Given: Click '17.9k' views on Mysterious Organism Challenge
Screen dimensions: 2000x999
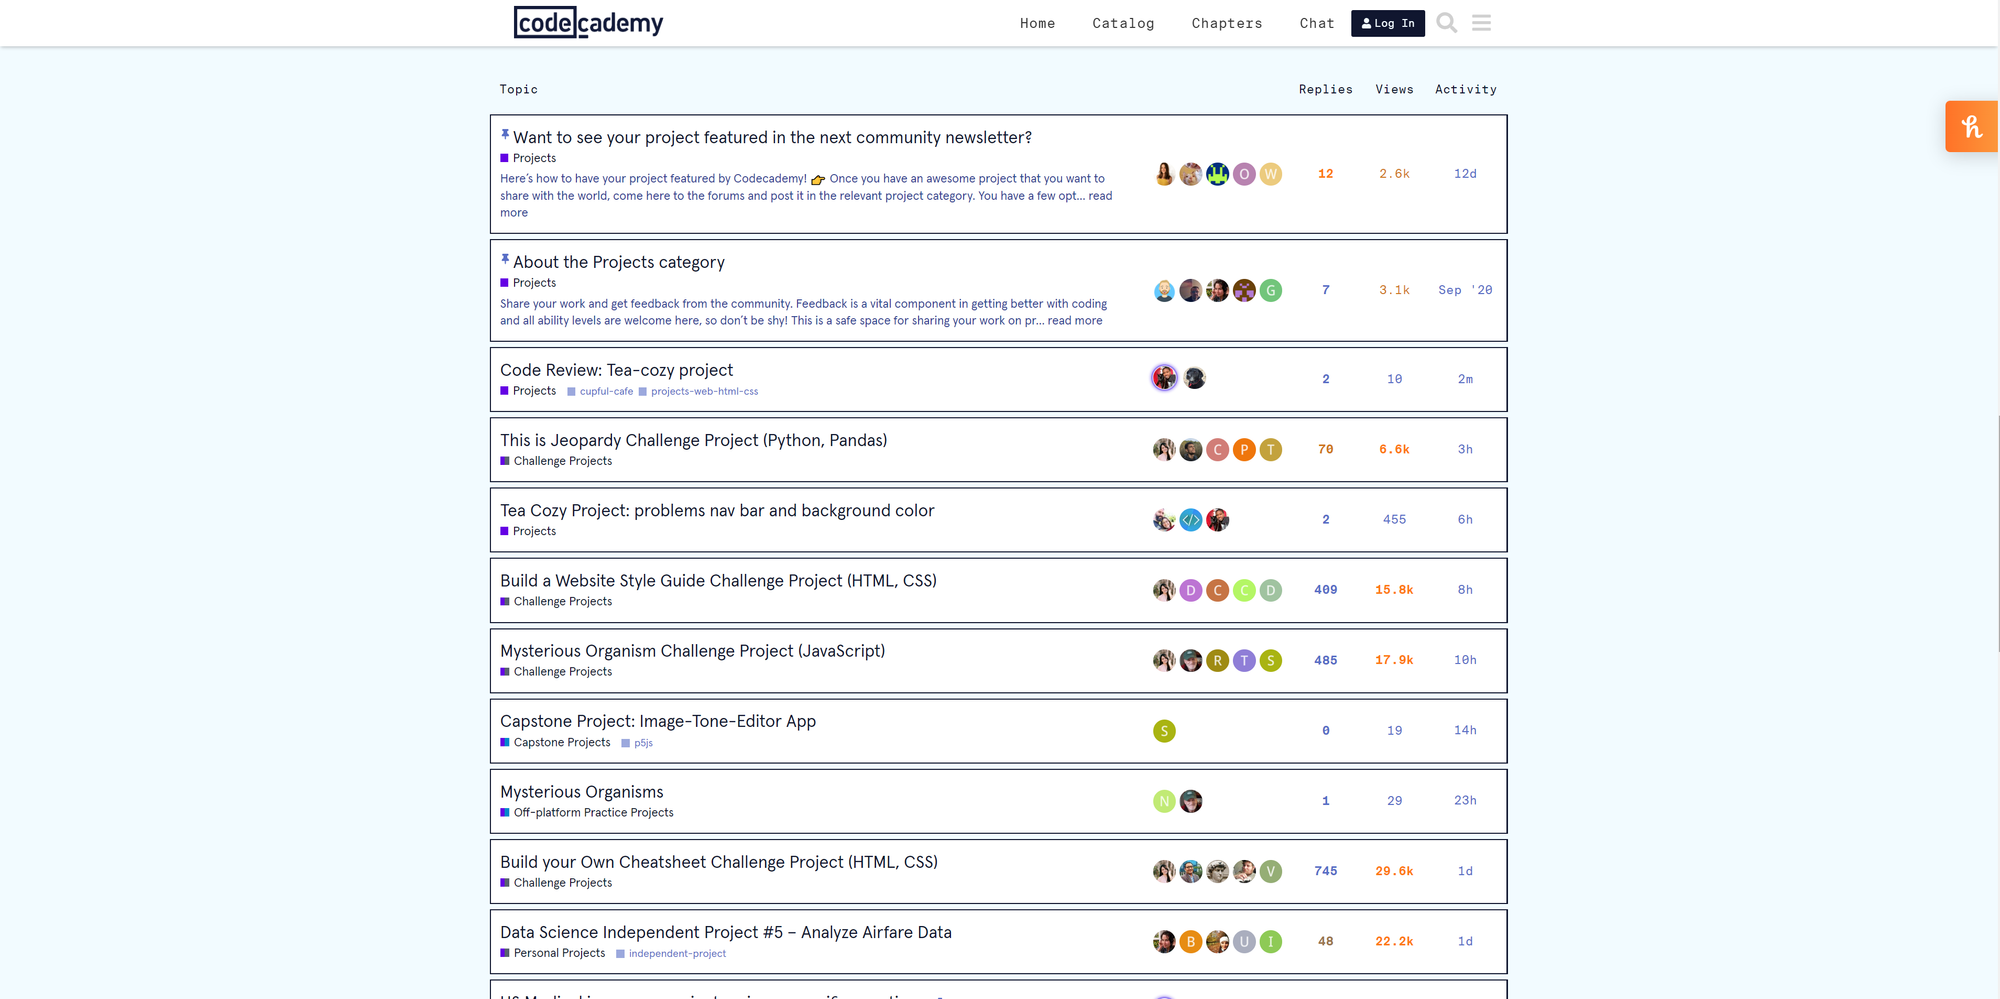Looking at the screenshot, I should (1394, 661).
